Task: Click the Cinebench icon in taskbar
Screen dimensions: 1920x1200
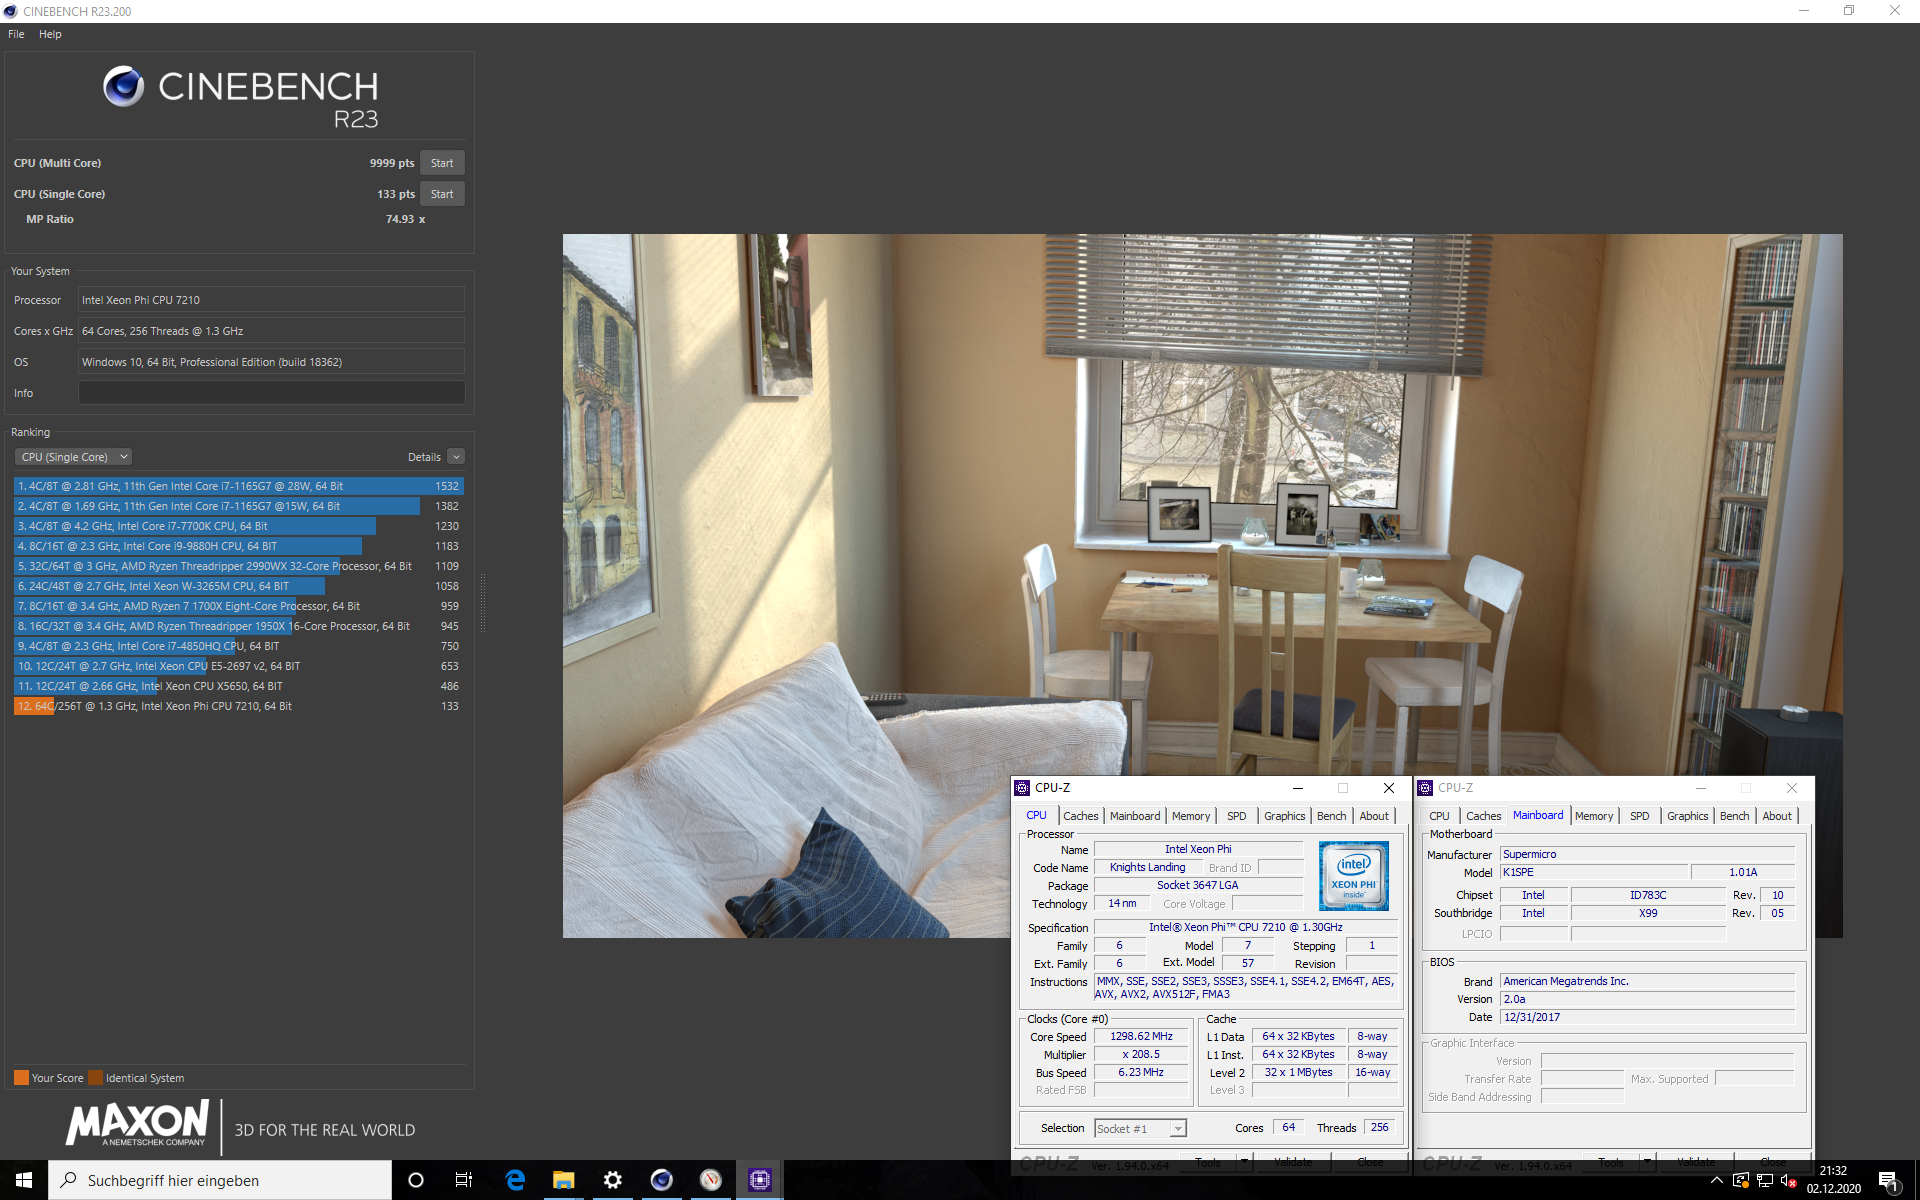Action: (661, 1180)
